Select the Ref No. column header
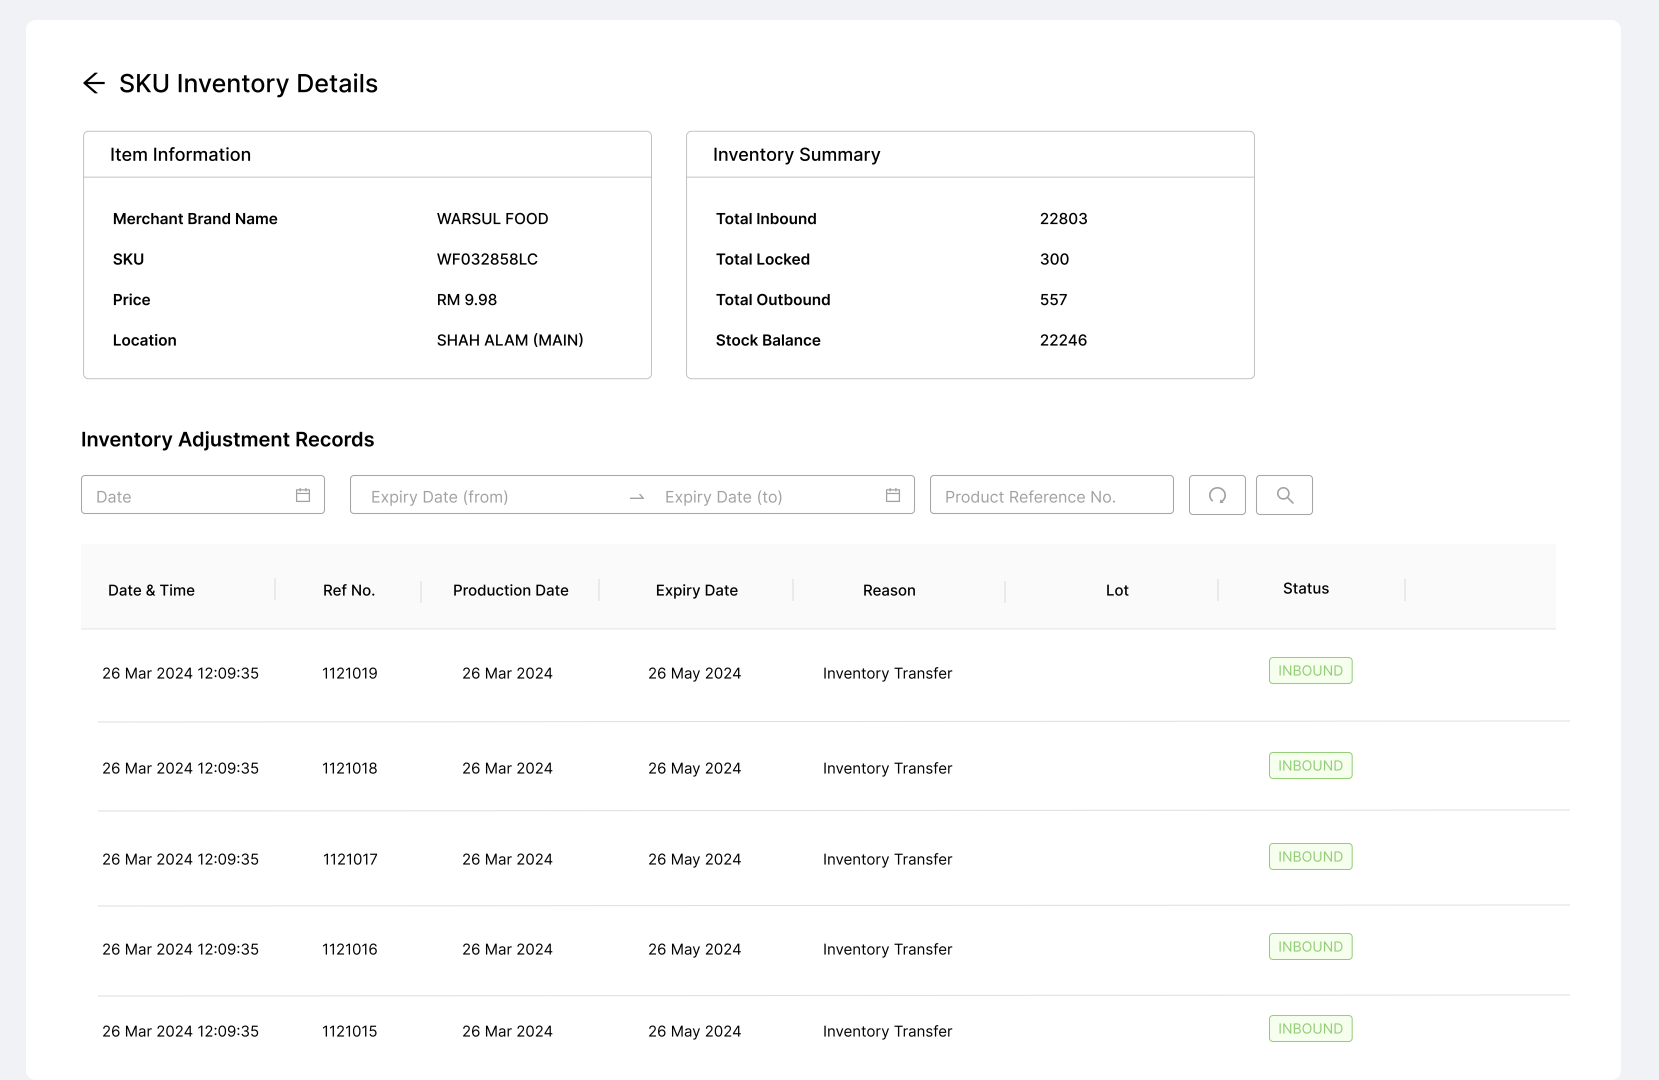 tap(349, 590)
